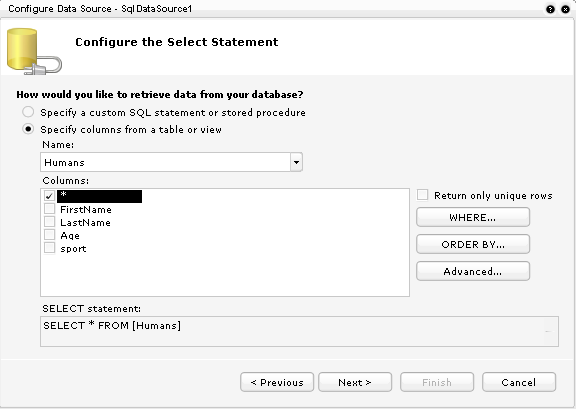576x409 pixels.
Task: Open the ORDER BY dialog
Action: (x=473, y=244)
